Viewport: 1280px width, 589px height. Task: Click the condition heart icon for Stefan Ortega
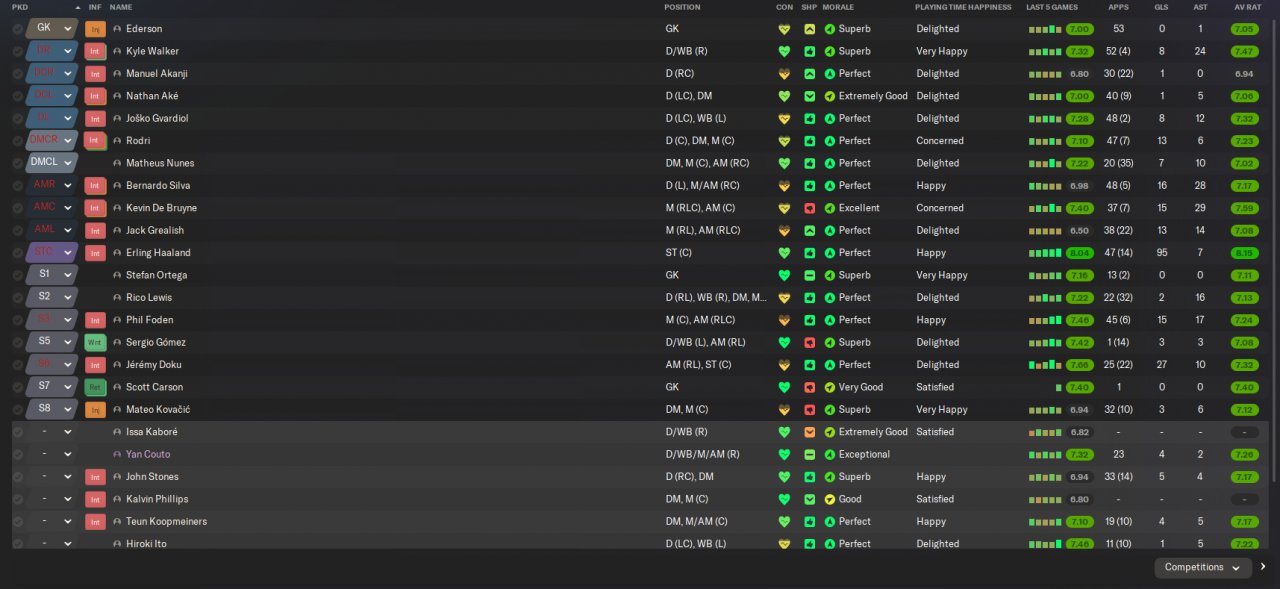pyautogui.click(x=784, y=275)
